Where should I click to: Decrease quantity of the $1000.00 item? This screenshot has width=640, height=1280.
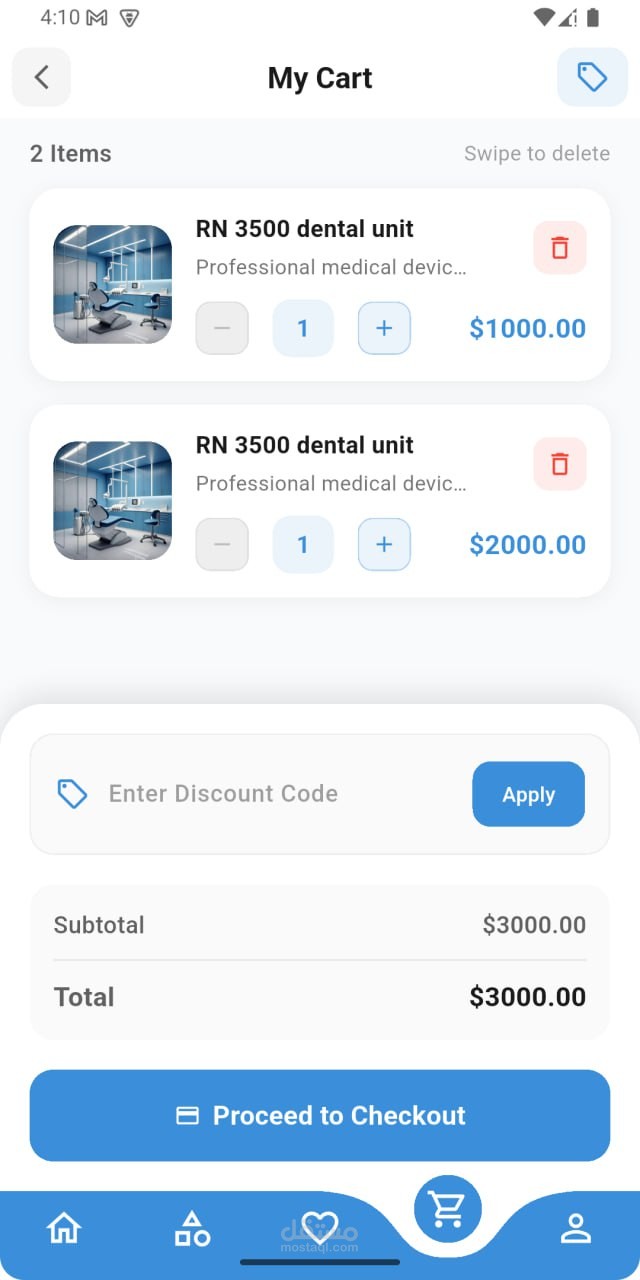(222, 328)
